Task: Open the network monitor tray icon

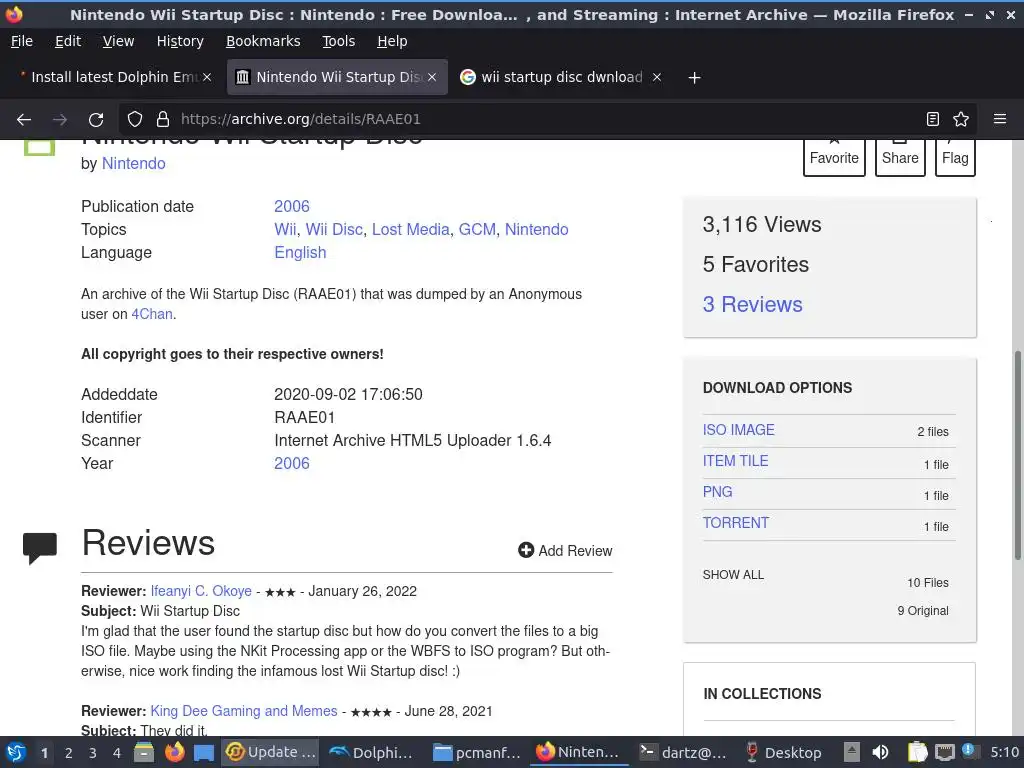Action: coord(944,752)
